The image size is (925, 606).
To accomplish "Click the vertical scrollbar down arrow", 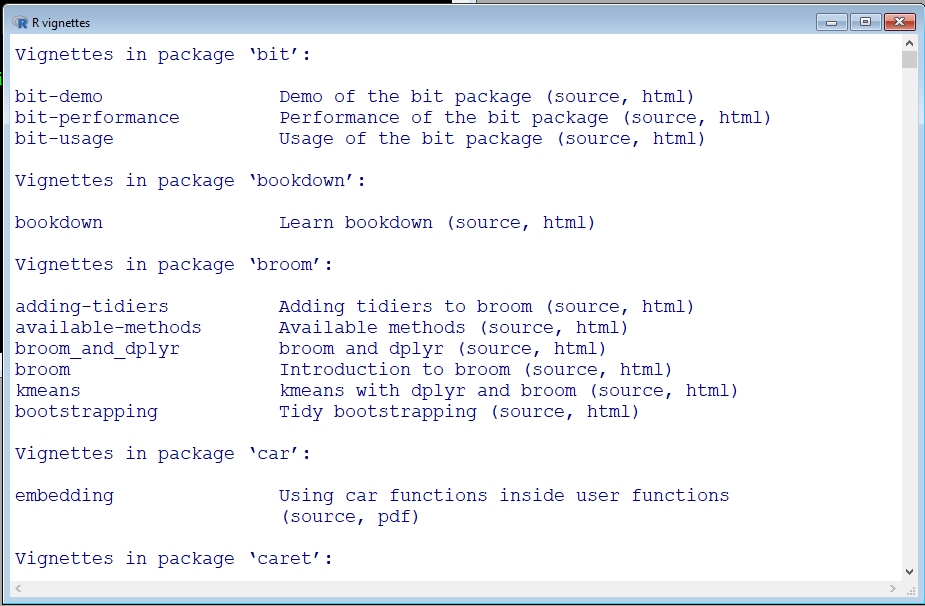I will click(x=909, y=572).
